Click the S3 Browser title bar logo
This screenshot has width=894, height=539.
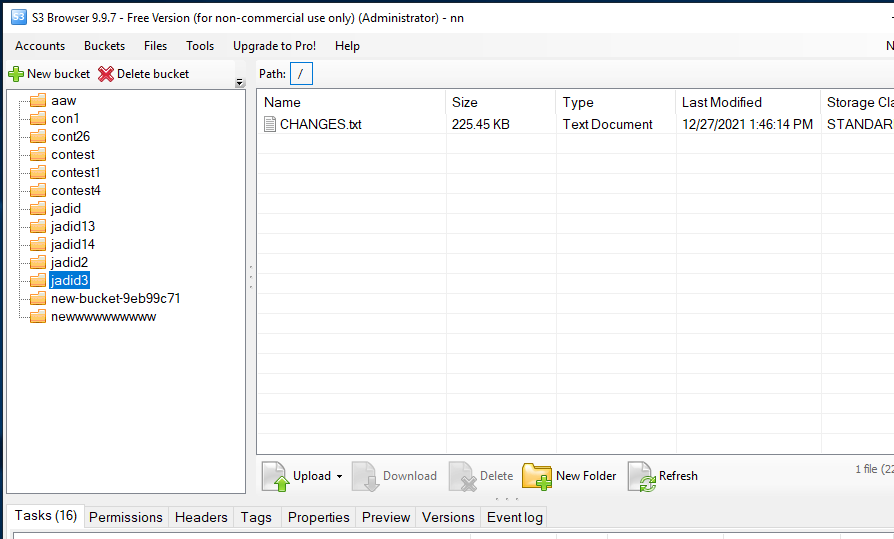[x=19, y=17]
